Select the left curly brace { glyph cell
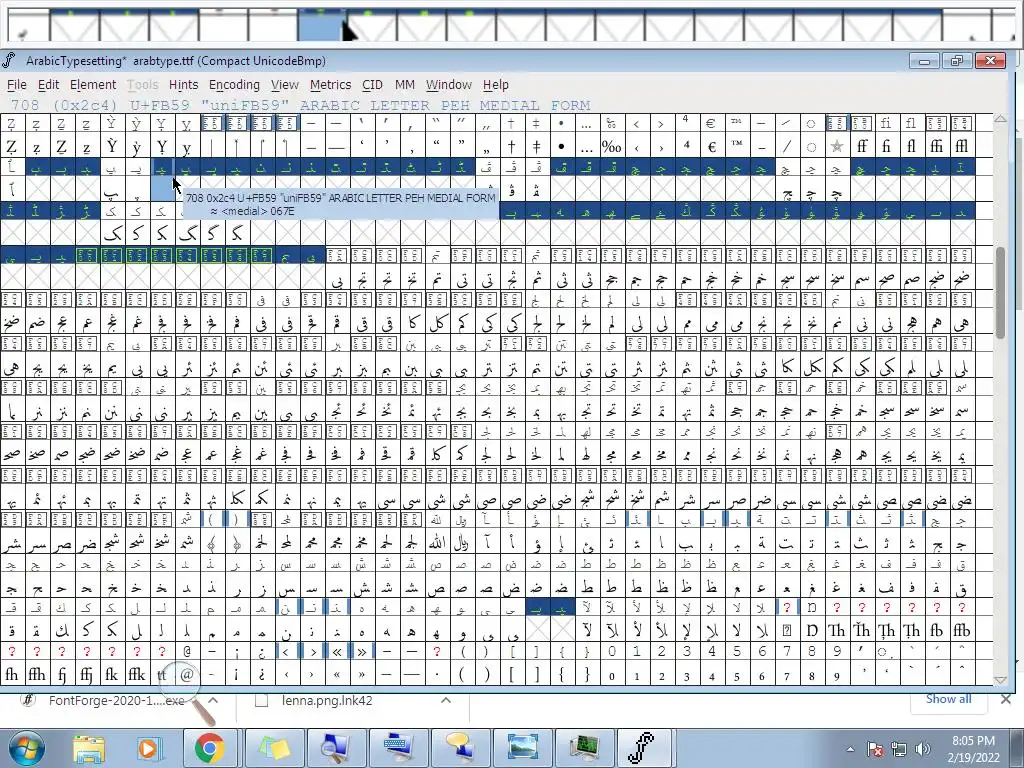1024x768 pixels. [x=562, y=674]
